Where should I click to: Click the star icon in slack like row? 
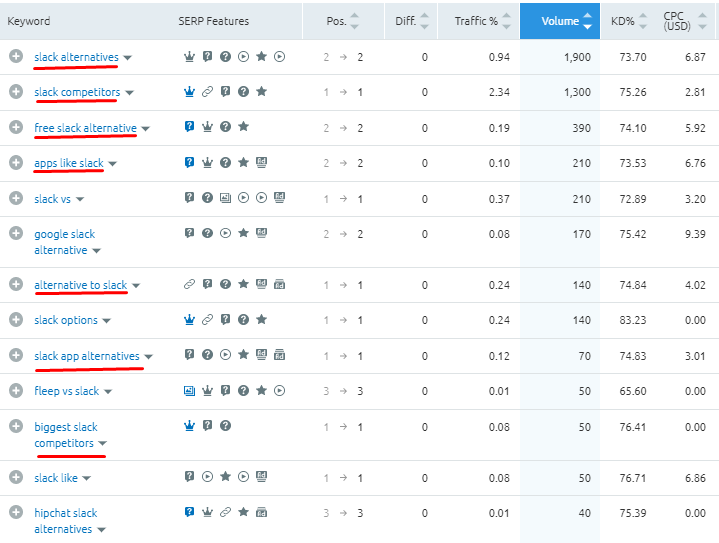coord(225,477)
